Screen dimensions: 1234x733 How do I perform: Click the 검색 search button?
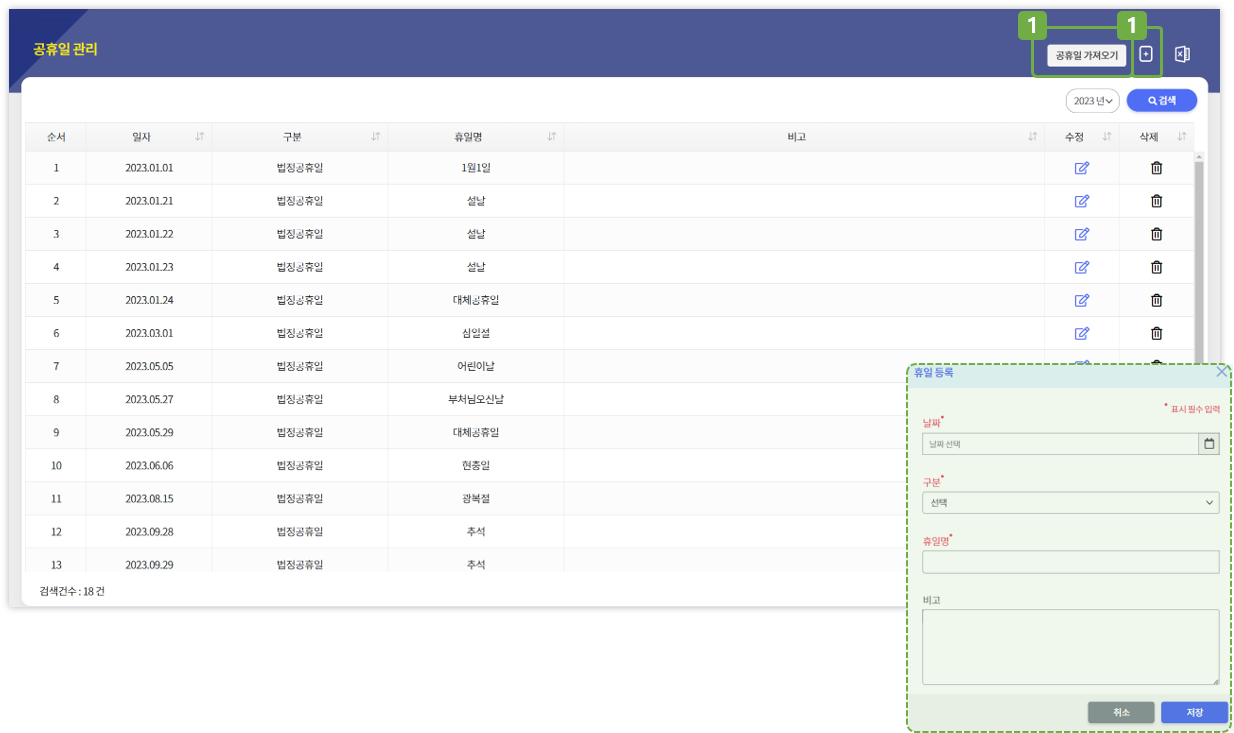coord(1161,100)
